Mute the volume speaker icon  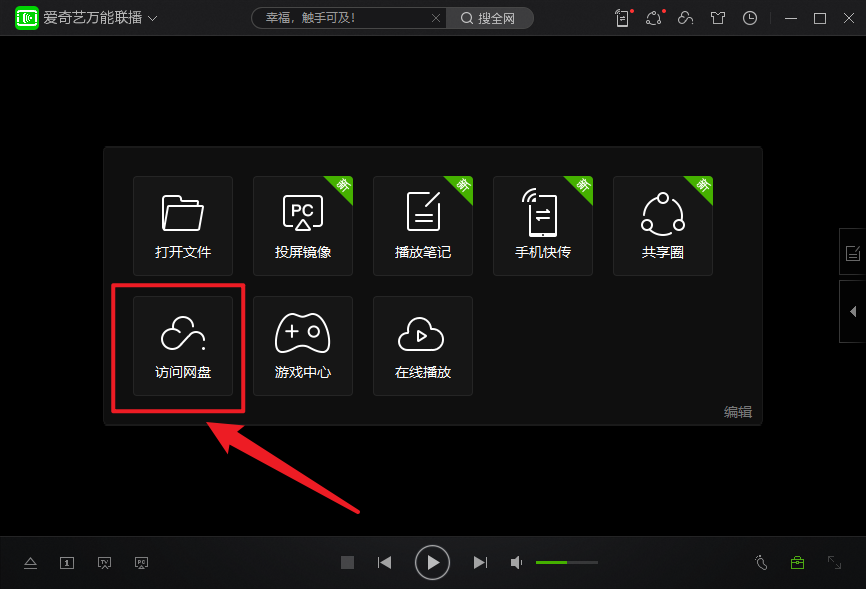coord(516,563)
